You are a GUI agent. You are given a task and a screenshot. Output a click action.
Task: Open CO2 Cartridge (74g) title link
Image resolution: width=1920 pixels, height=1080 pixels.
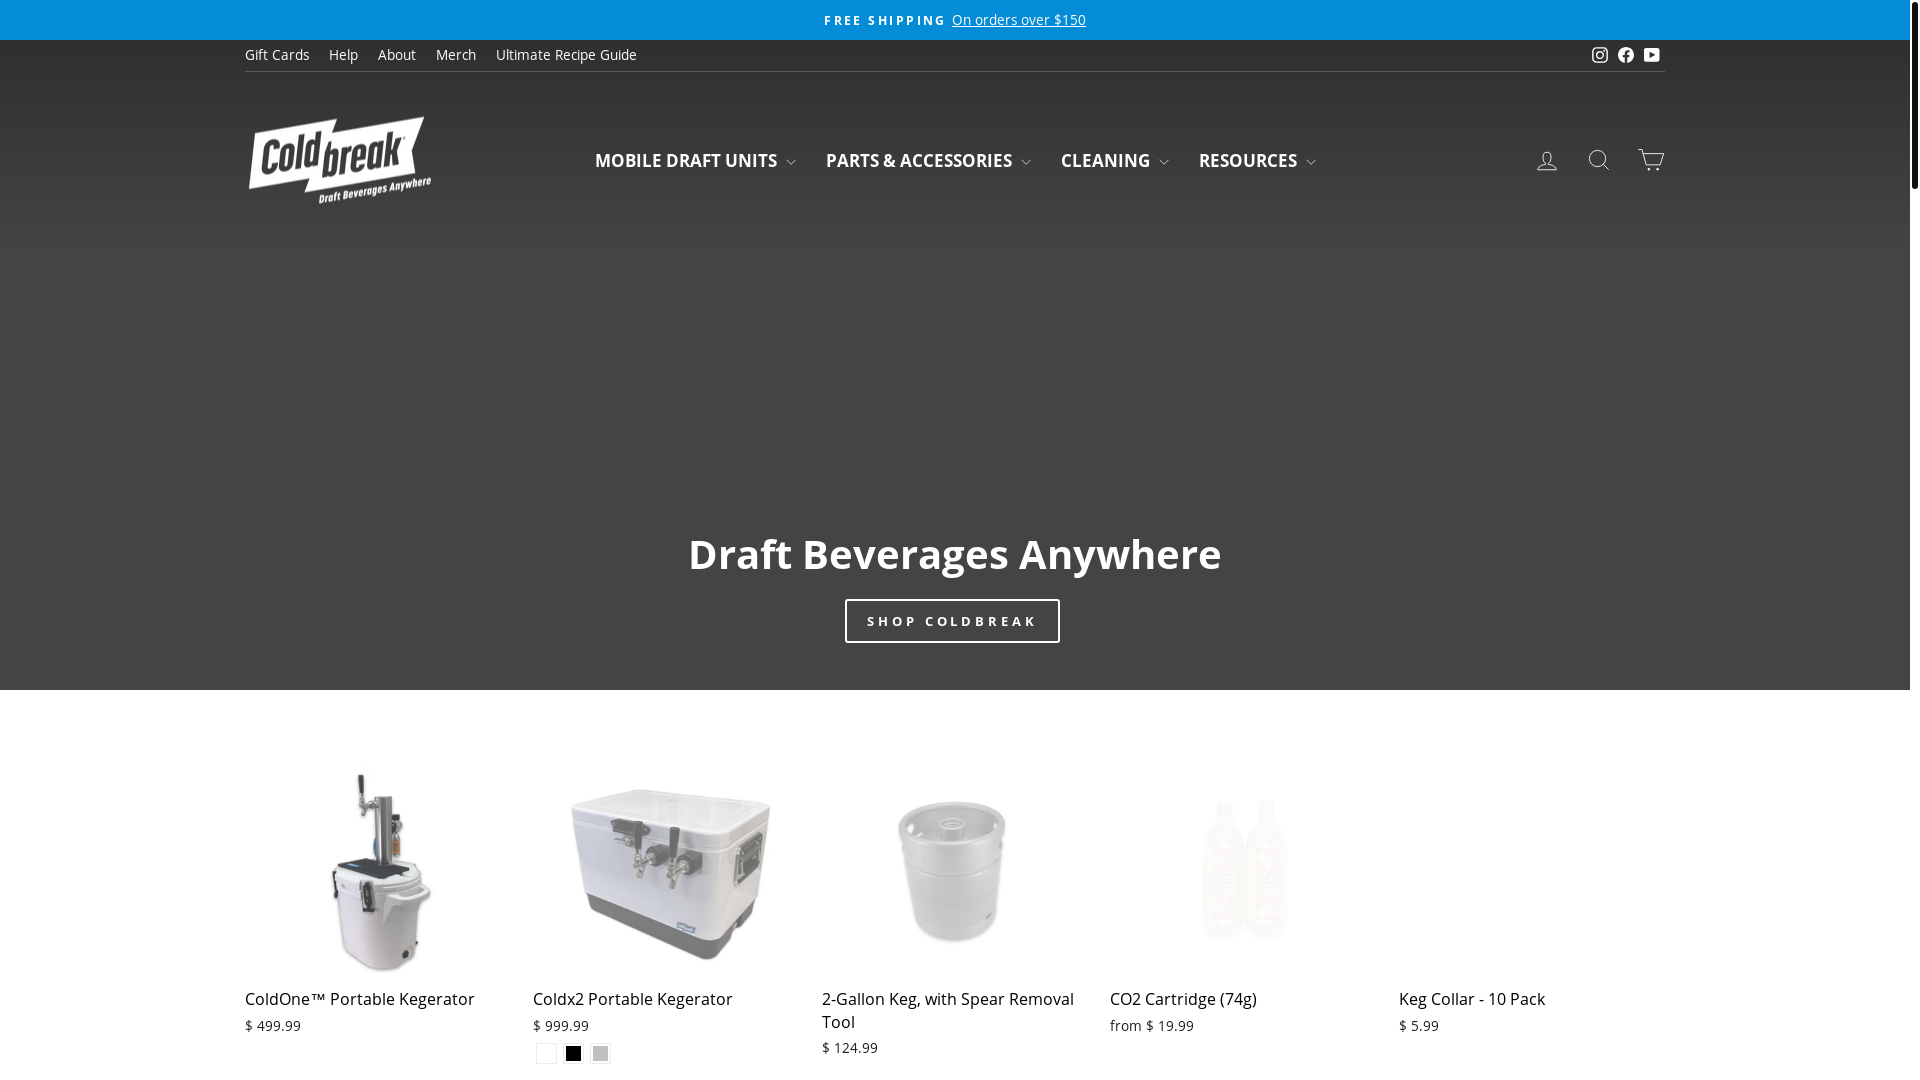[1183, 999]
